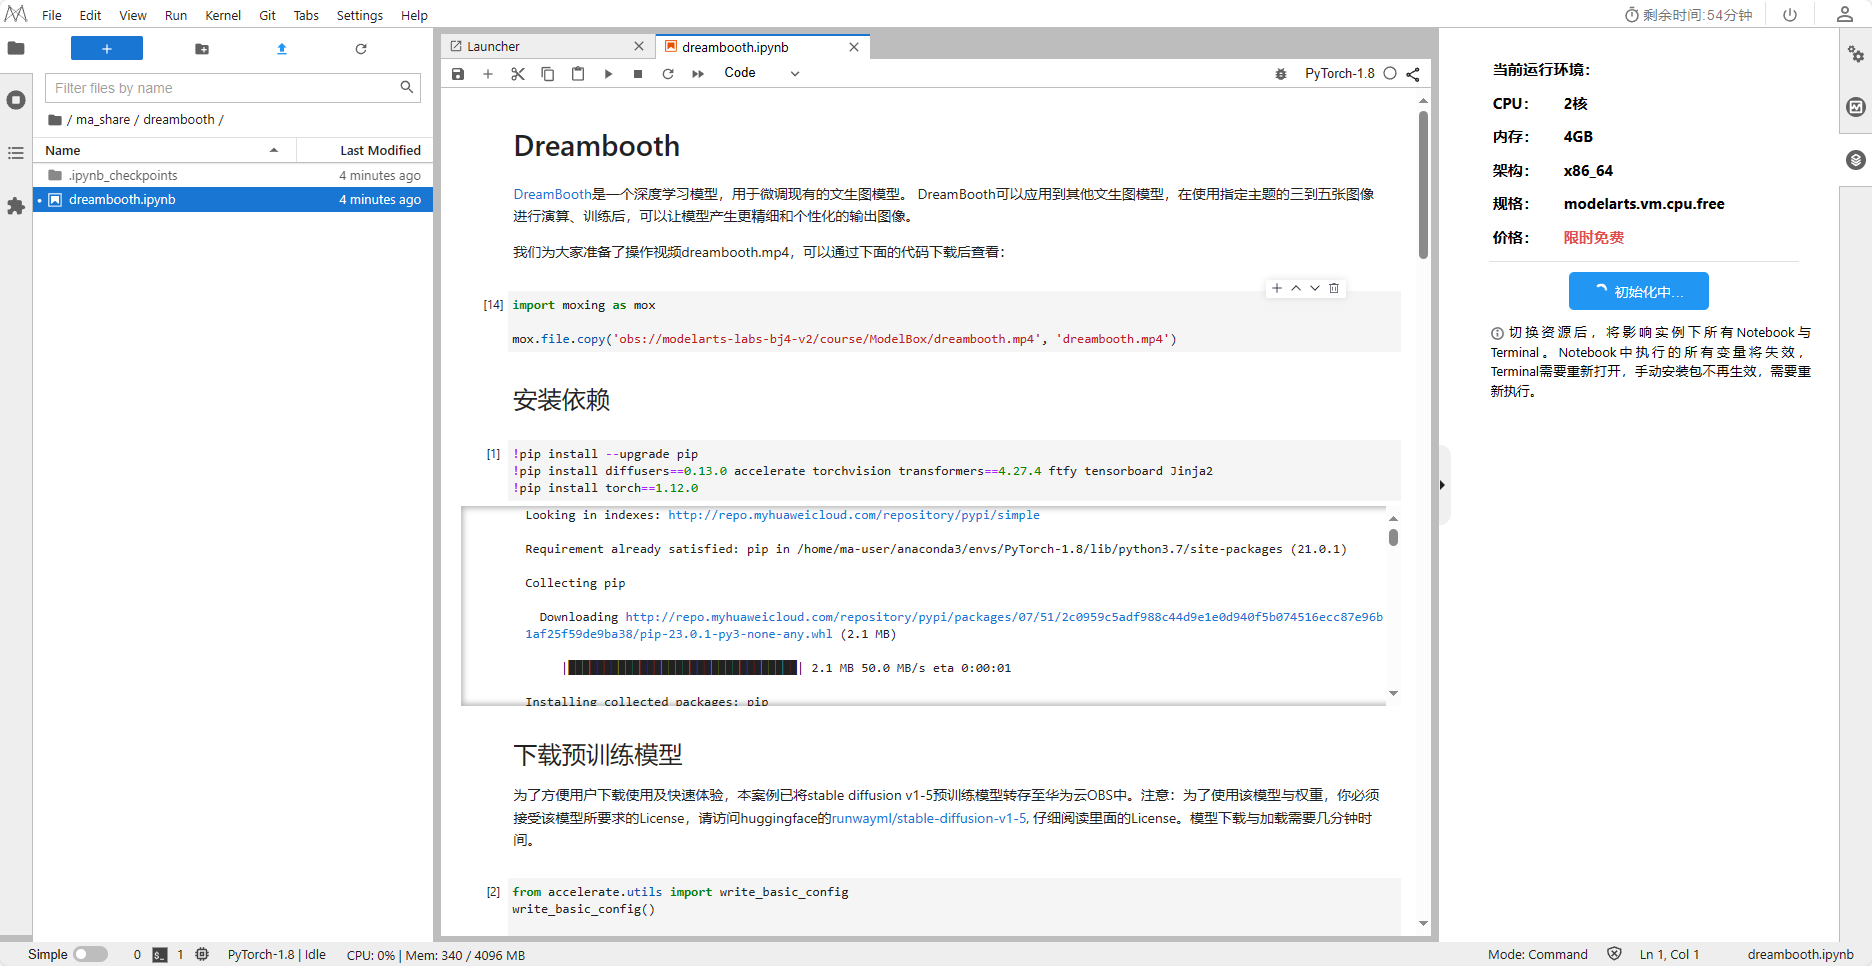Open the Run menu
Screen dimensions: 1872x966
pos(176,15)
